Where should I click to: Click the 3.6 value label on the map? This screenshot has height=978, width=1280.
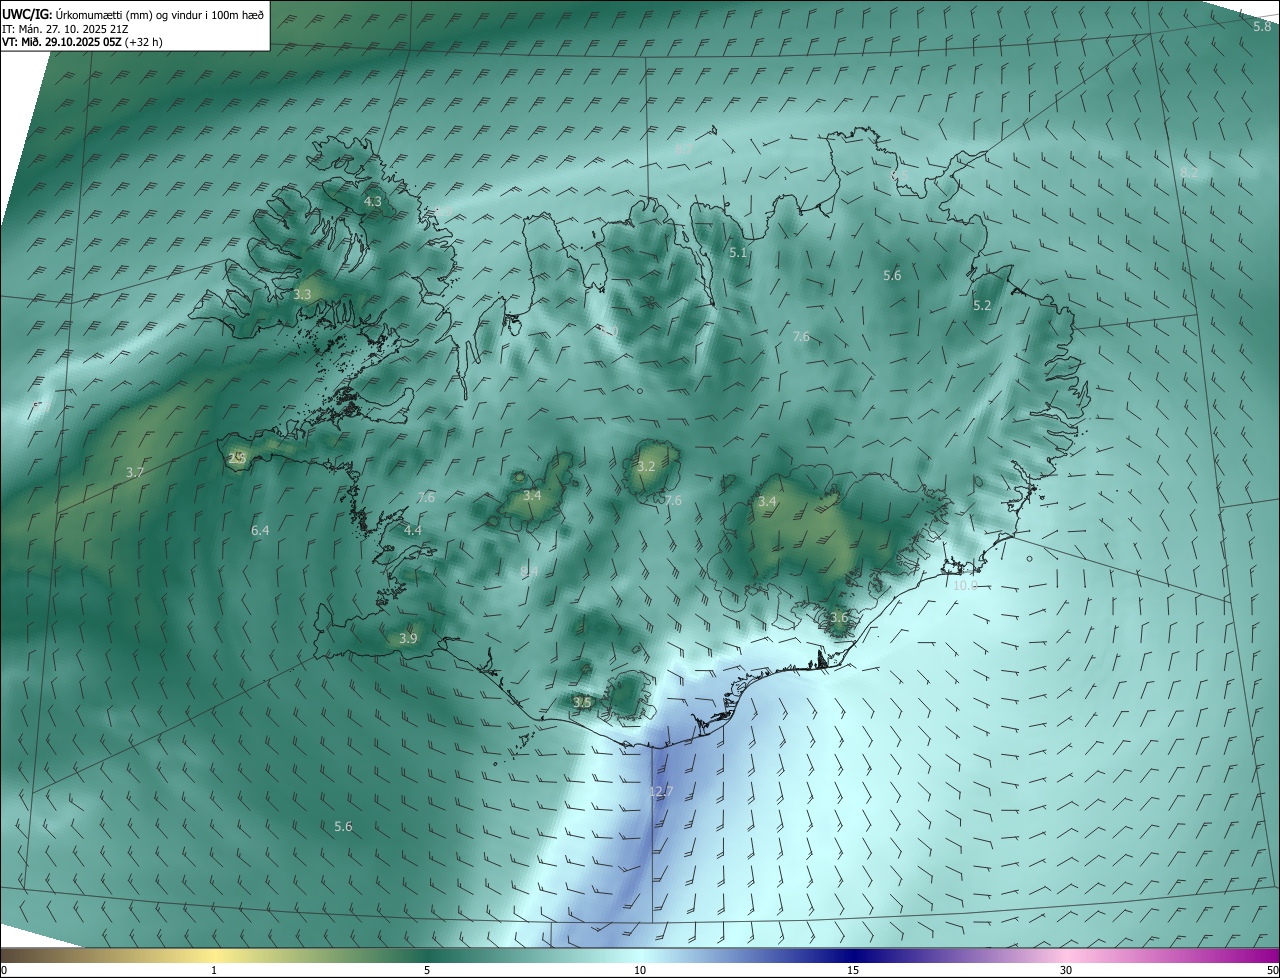[839, 618]
